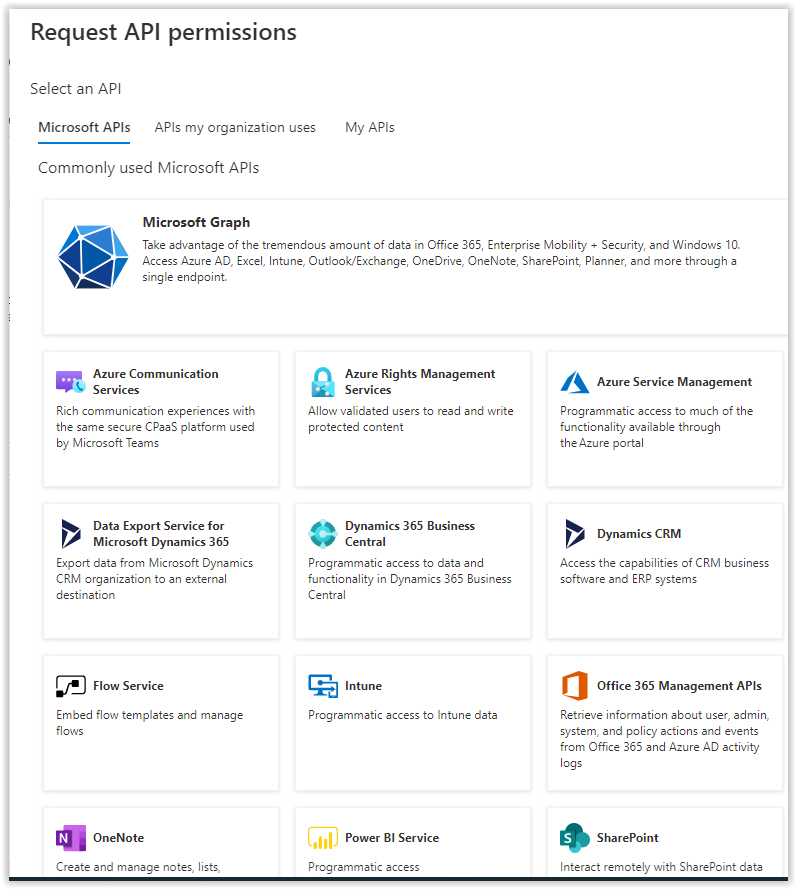Viewport: 796px width, 889px height.
Task: Click the SharePoint logo icon
Action: [574, 838]
